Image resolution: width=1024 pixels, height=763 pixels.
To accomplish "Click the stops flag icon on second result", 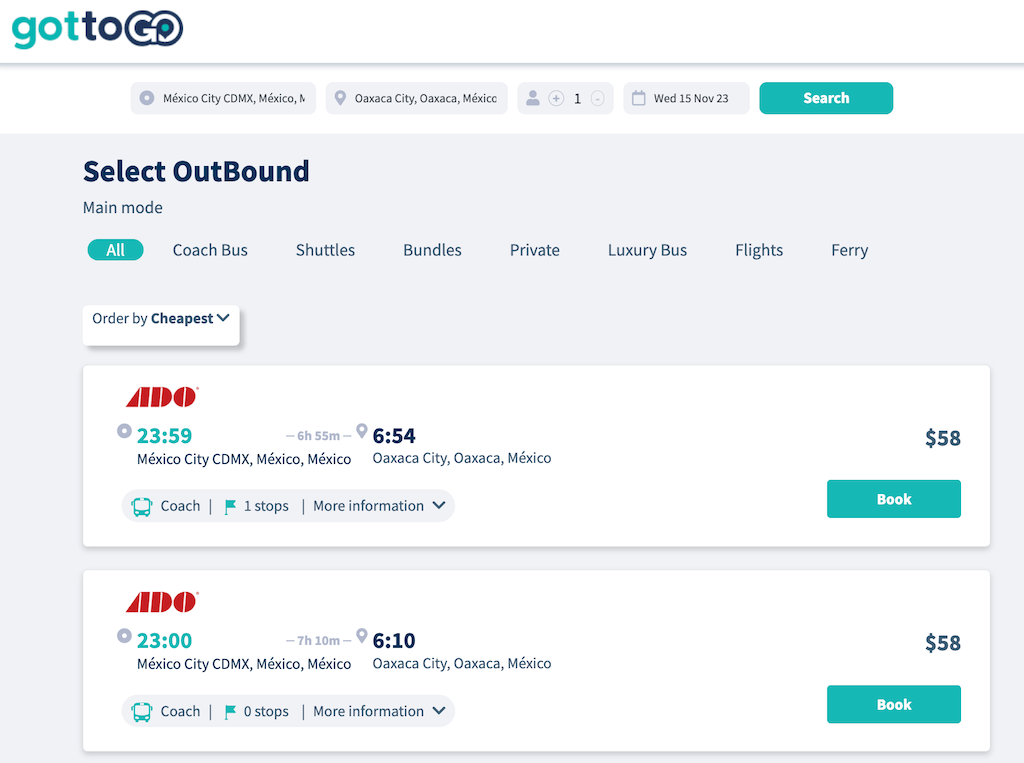I will coord(231,712).
